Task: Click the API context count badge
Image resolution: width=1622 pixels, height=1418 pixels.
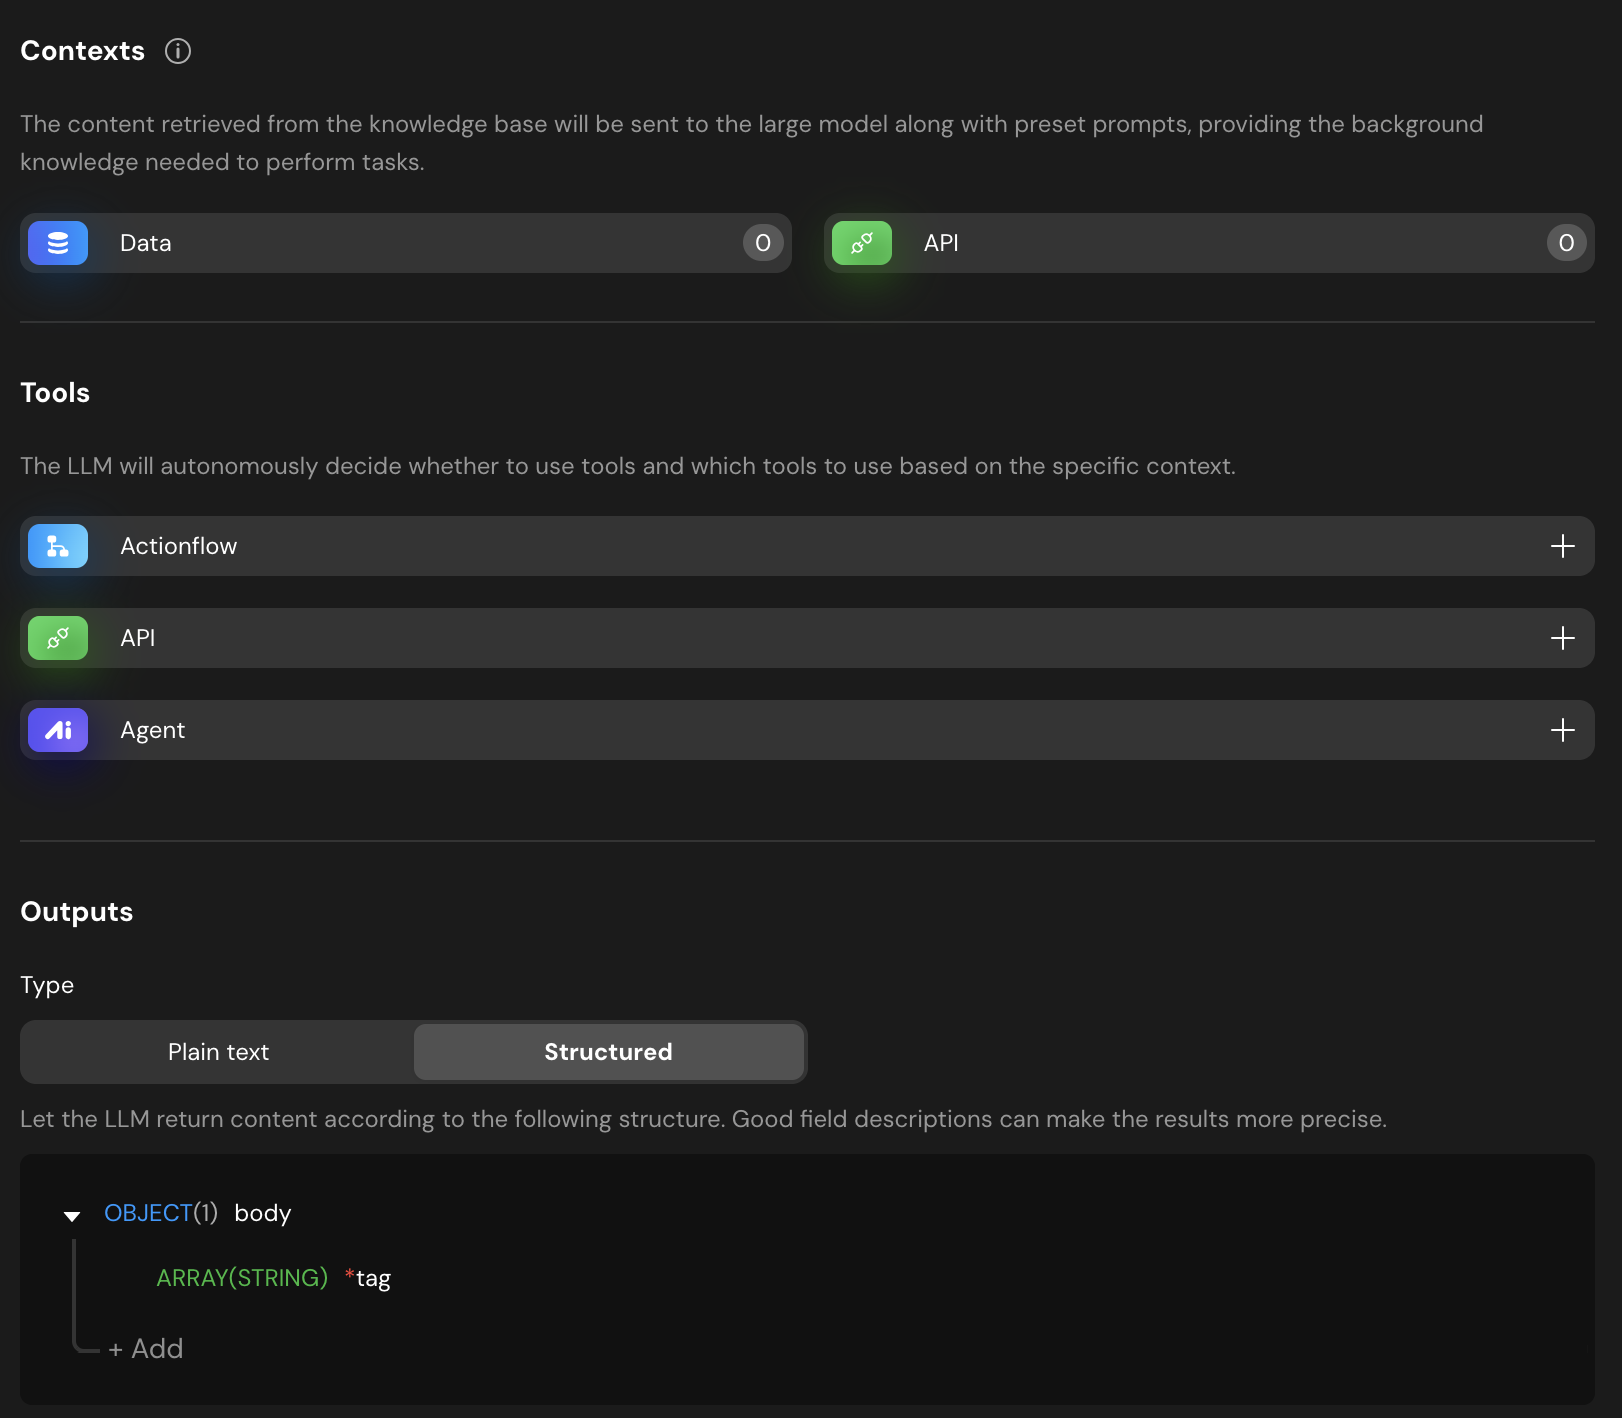Action: (1566, 243)
